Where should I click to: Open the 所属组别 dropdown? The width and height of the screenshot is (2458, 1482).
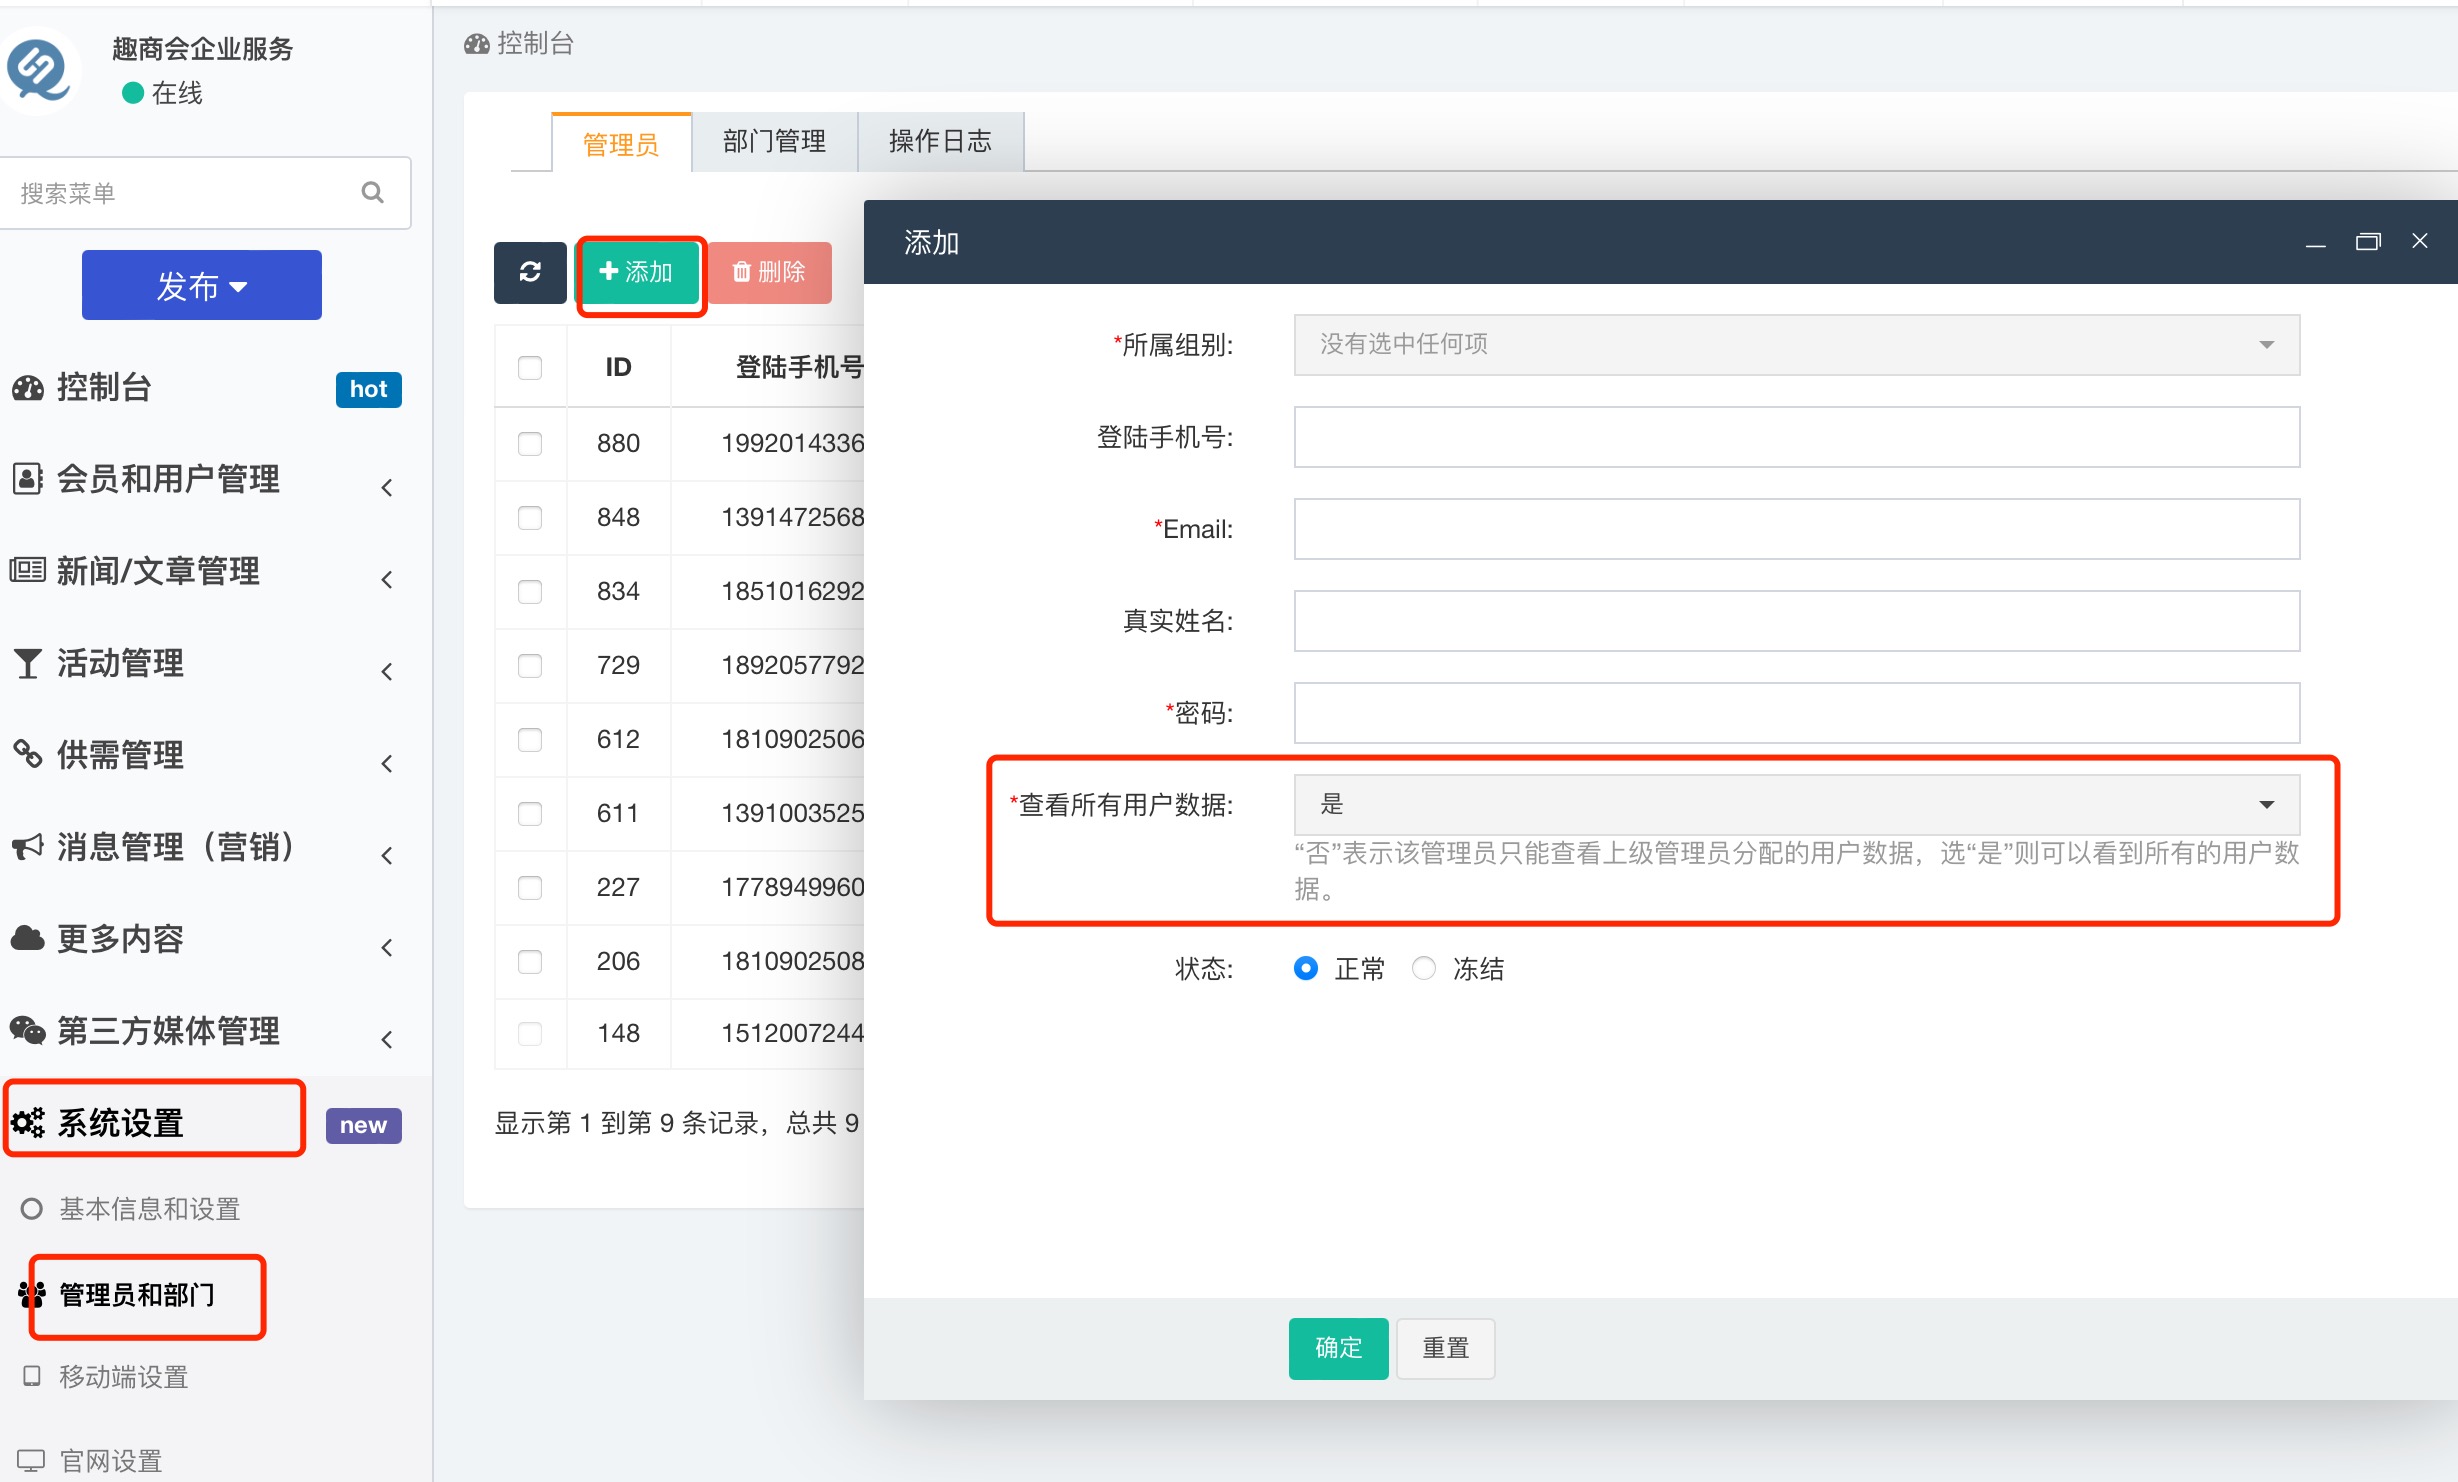(1796, 345)
